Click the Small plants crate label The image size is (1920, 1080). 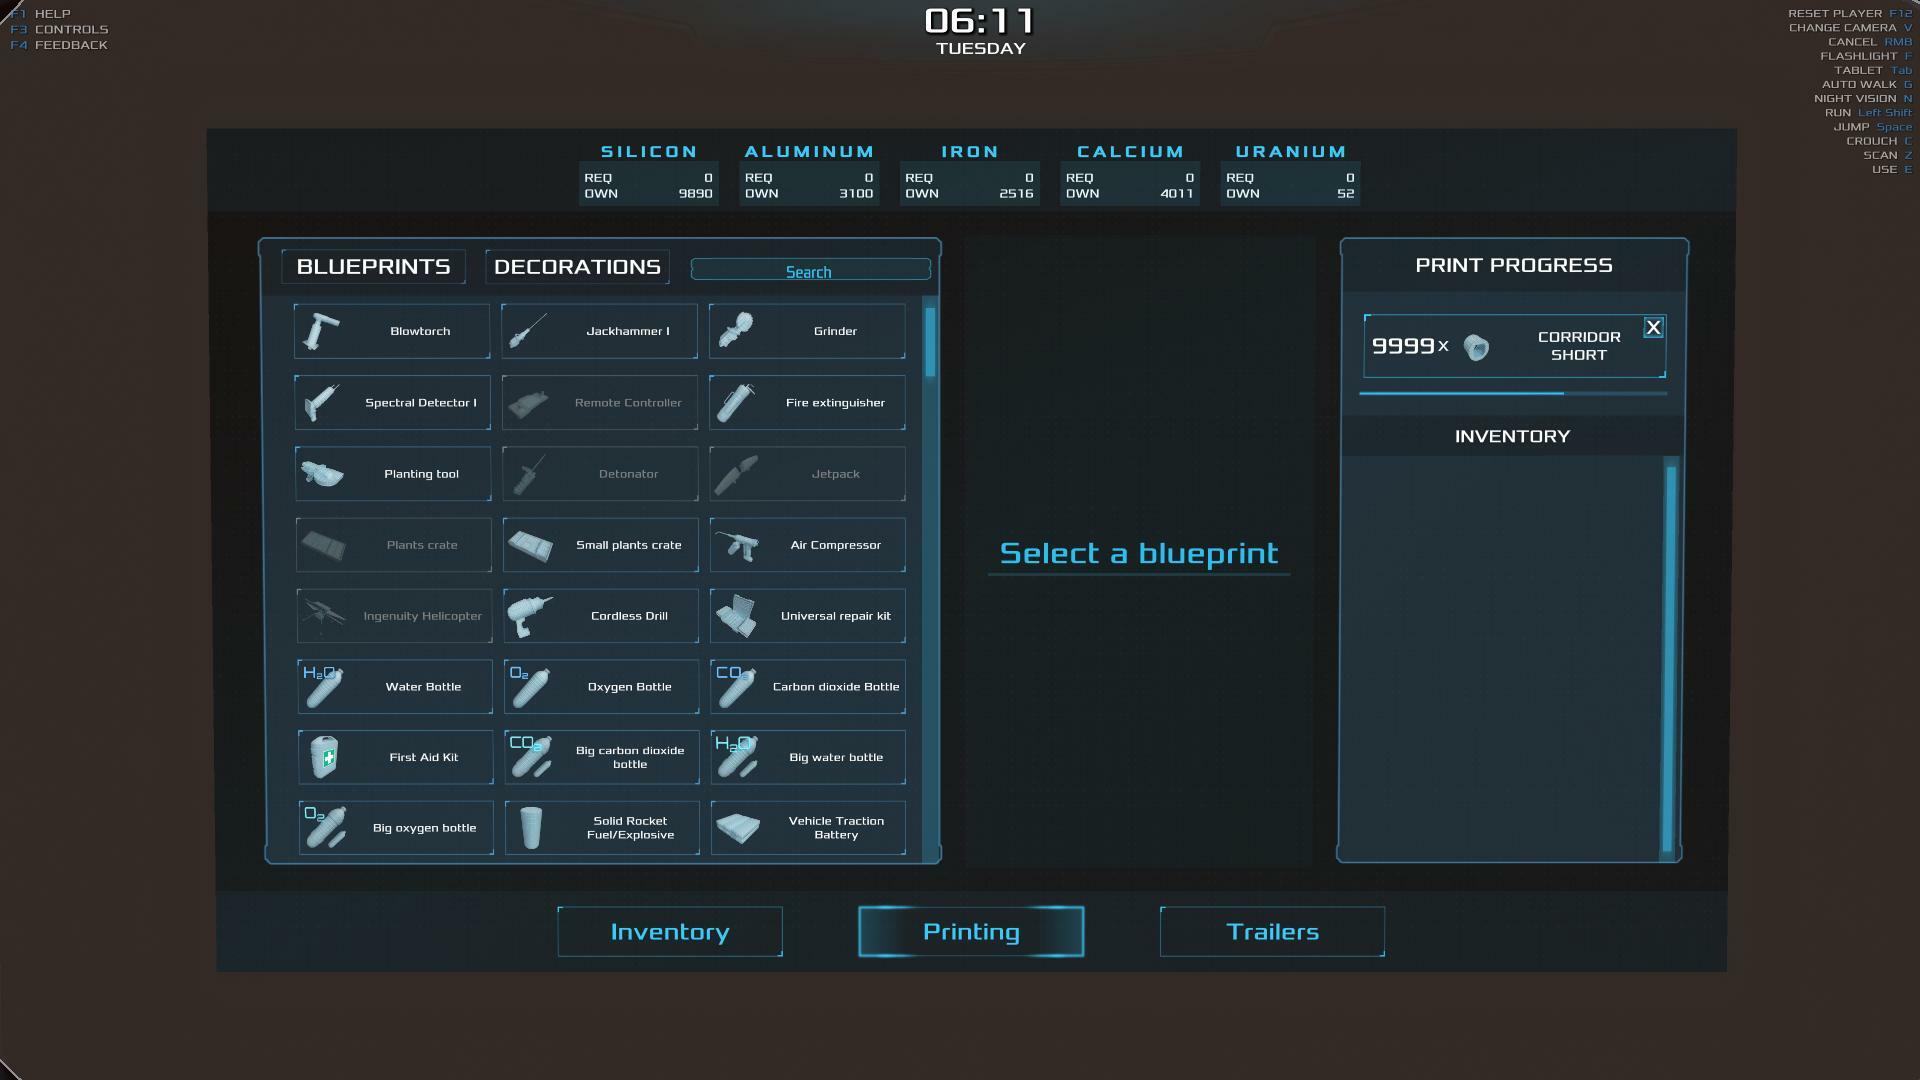pyautogui.click(x=629, y=545)
